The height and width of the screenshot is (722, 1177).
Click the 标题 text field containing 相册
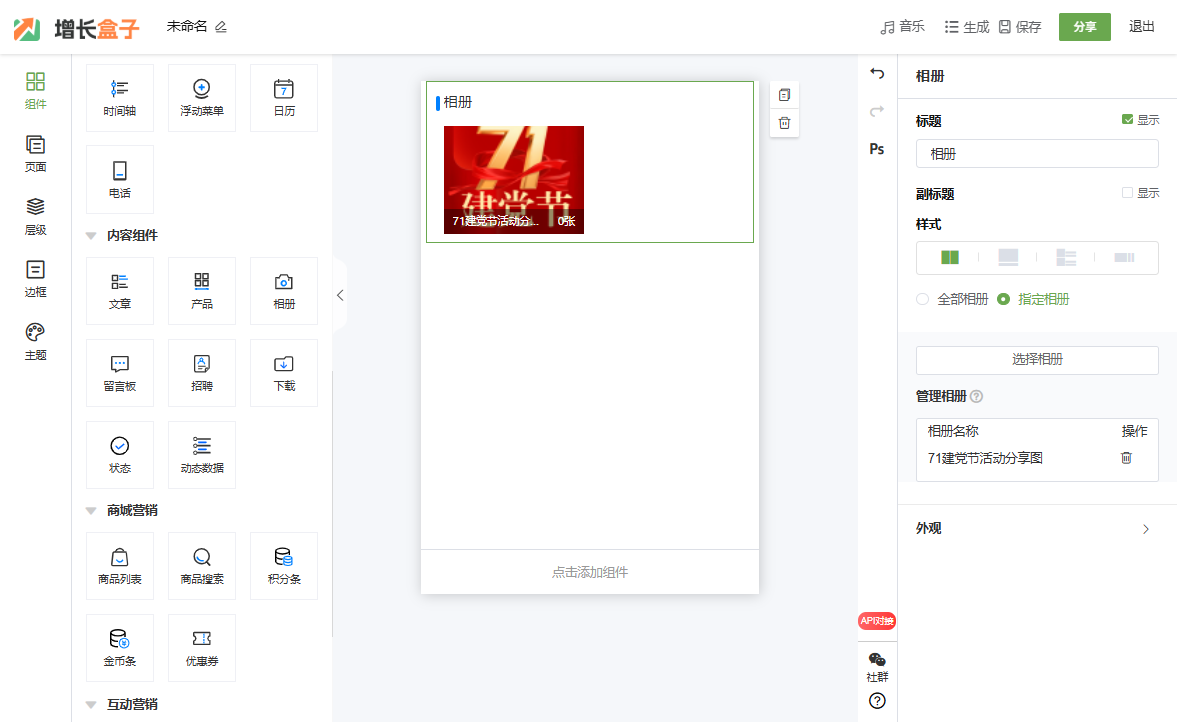pyautogui.click(x=1037, y=154)
